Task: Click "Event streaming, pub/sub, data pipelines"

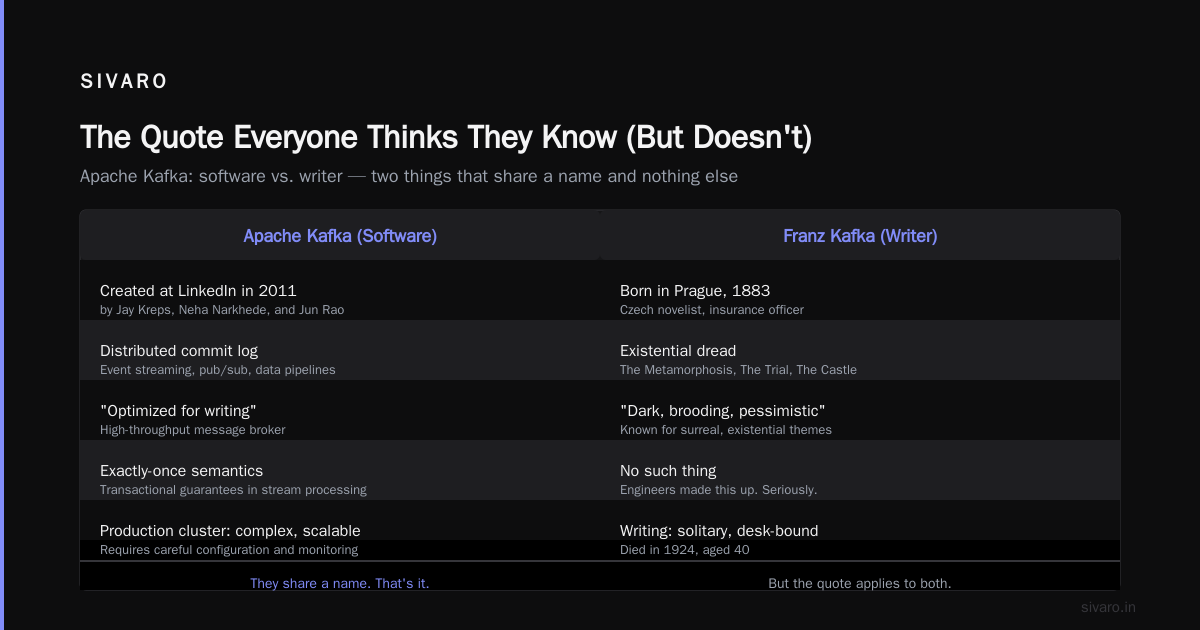Action: (x=218, y=370)
